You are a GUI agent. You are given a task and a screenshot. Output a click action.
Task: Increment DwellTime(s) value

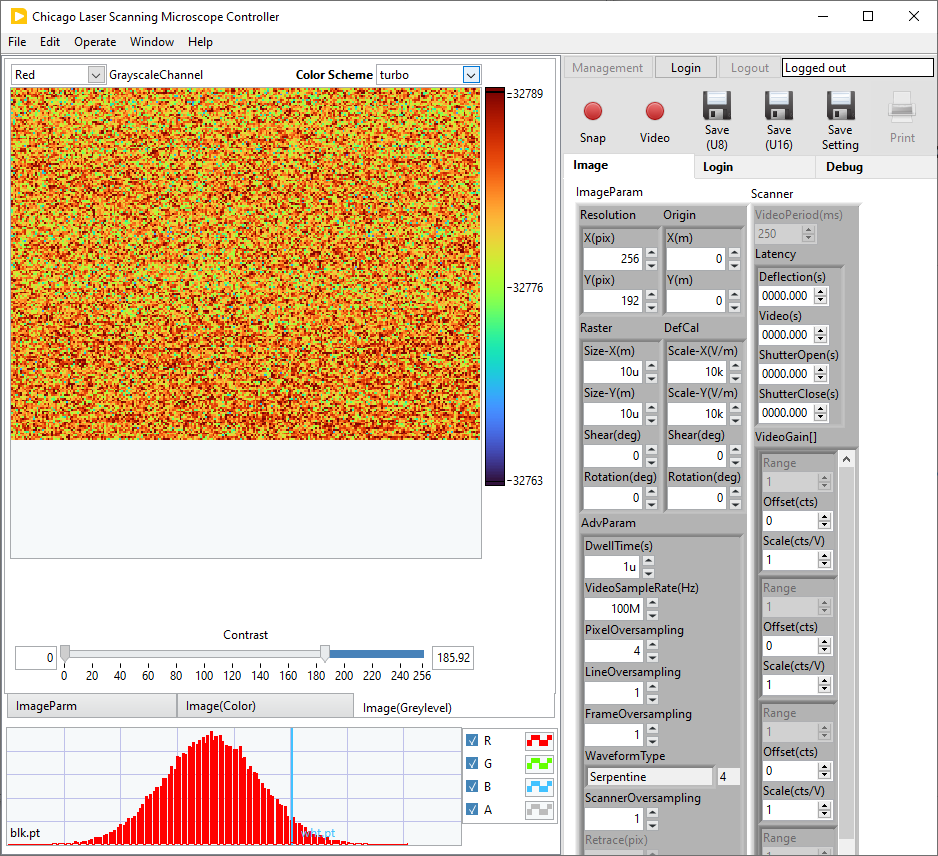click(648, 561)
